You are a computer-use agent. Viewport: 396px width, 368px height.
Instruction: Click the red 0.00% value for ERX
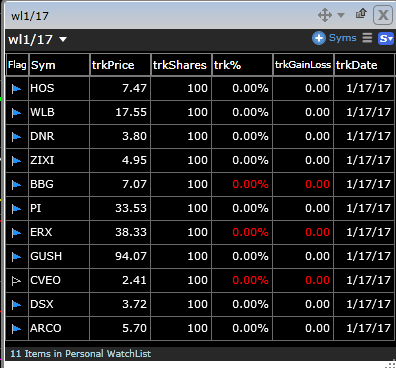(x=250, y=232)
